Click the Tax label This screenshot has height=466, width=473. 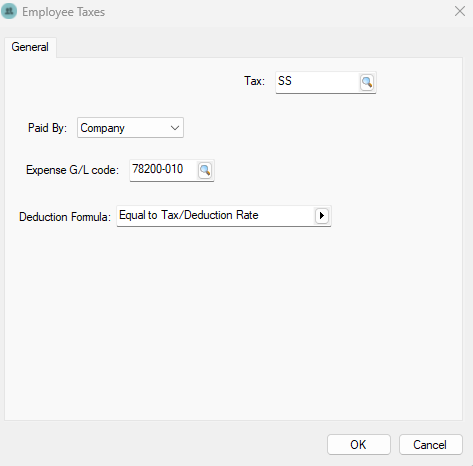[x=254, y=81]
